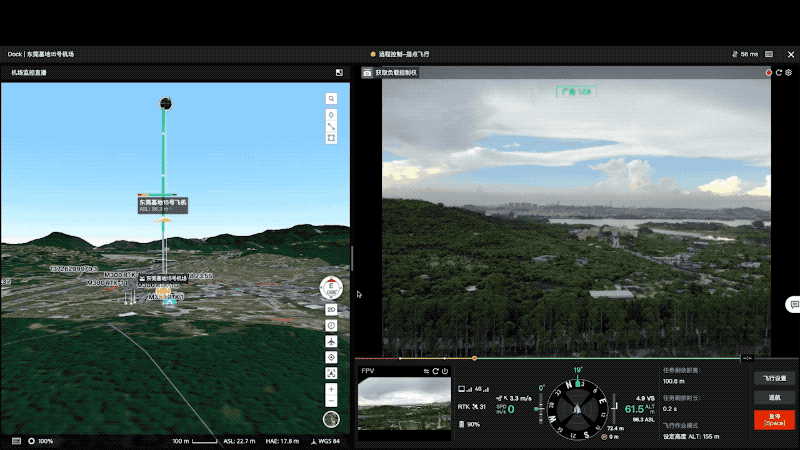Click the circular info icon below 2D
This screenshot has width=800, height=450.
pos(331,326)
